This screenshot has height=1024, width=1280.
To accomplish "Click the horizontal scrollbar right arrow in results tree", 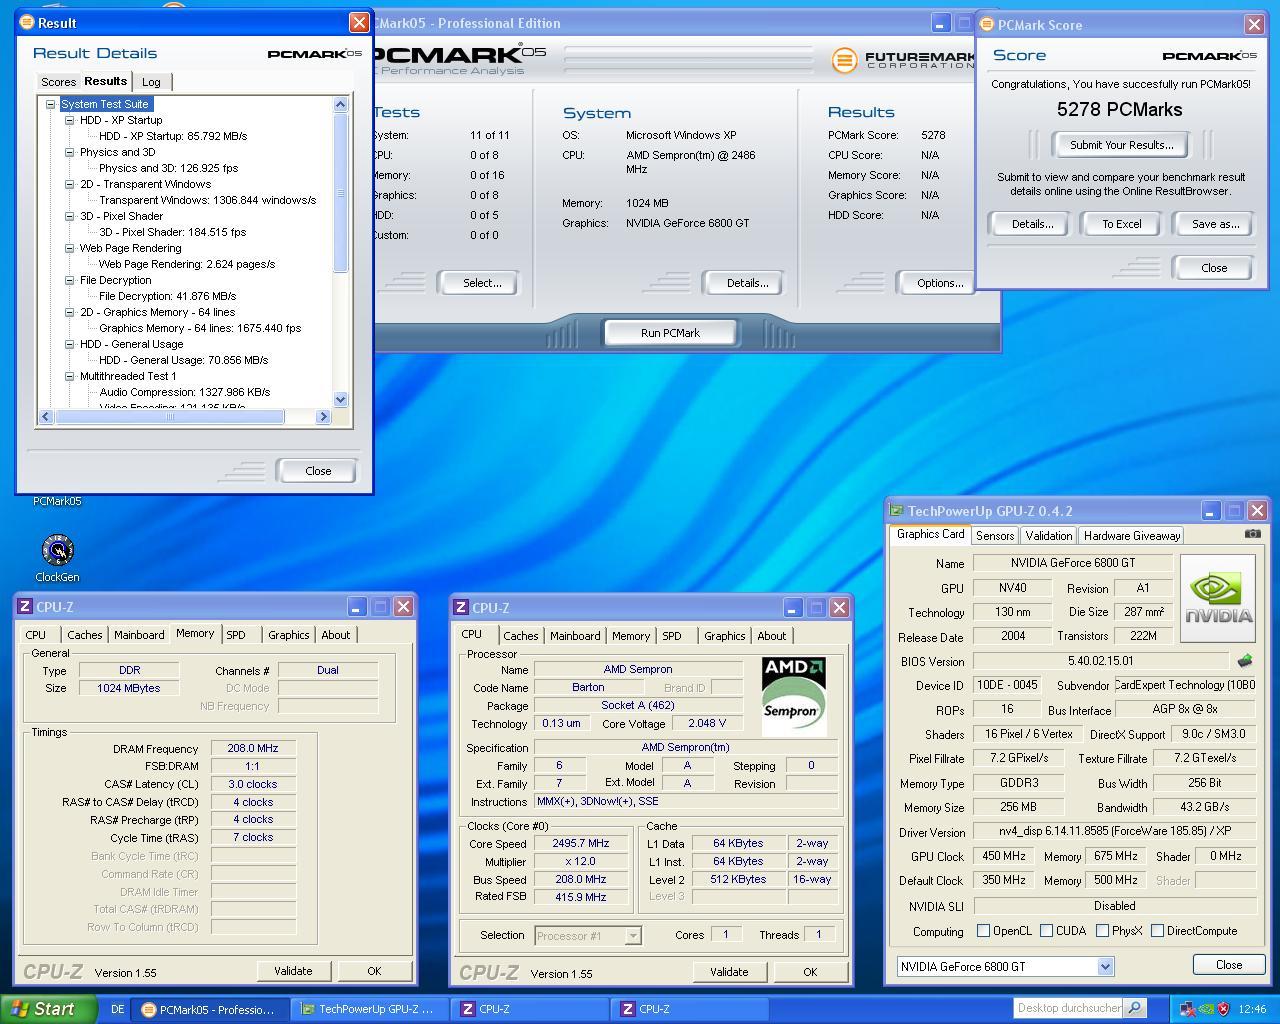I will pos(322,416).
